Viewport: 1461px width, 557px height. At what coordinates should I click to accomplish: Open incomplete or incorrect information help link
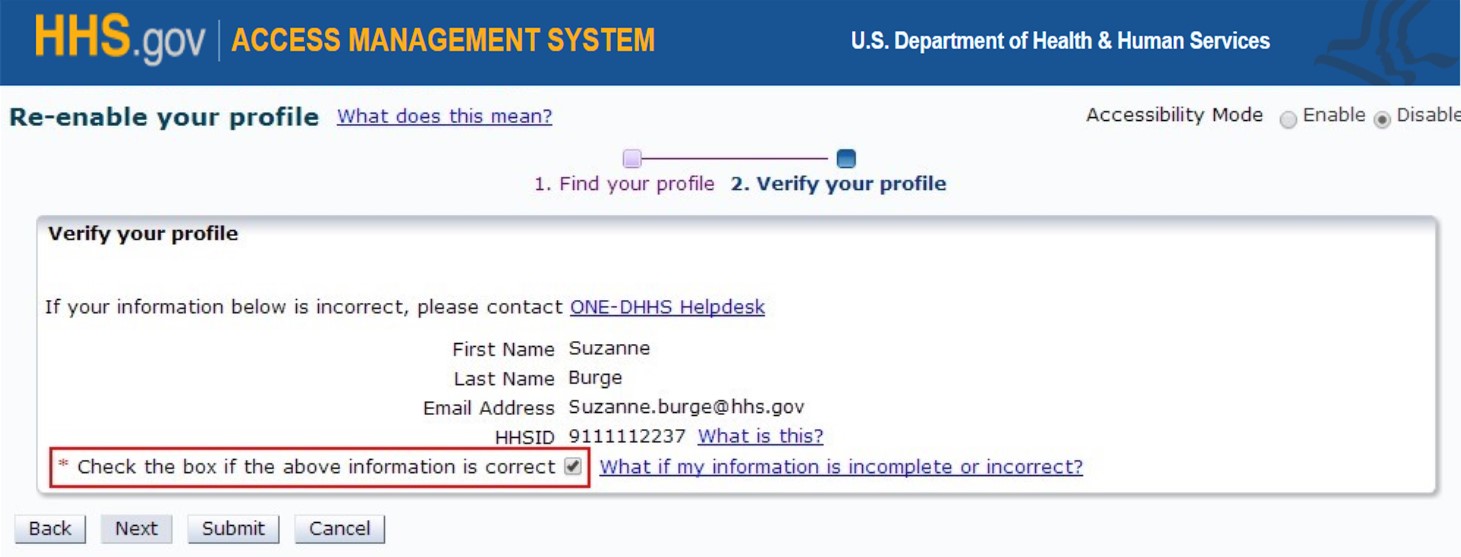pos(841,467)
